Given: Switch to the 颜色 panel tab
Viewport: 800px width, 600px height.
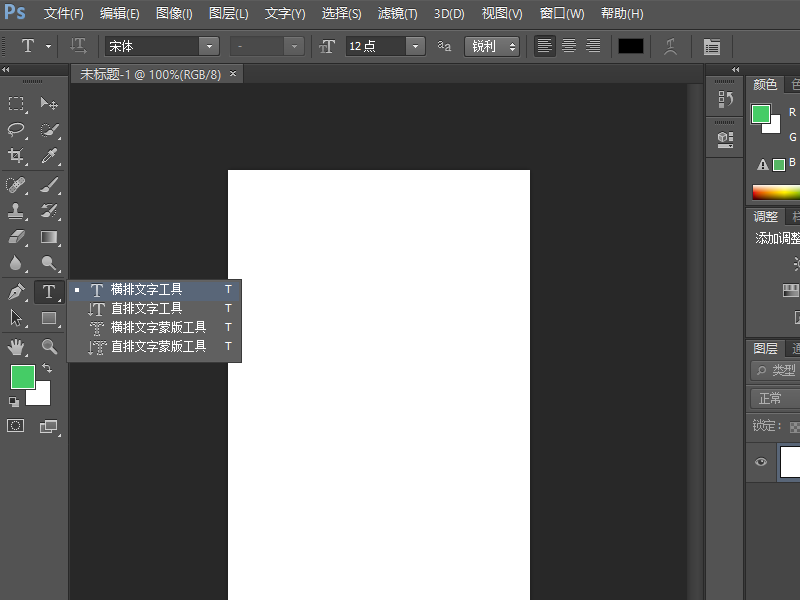Looking at the screenshot, I should (x=765, y=84).
